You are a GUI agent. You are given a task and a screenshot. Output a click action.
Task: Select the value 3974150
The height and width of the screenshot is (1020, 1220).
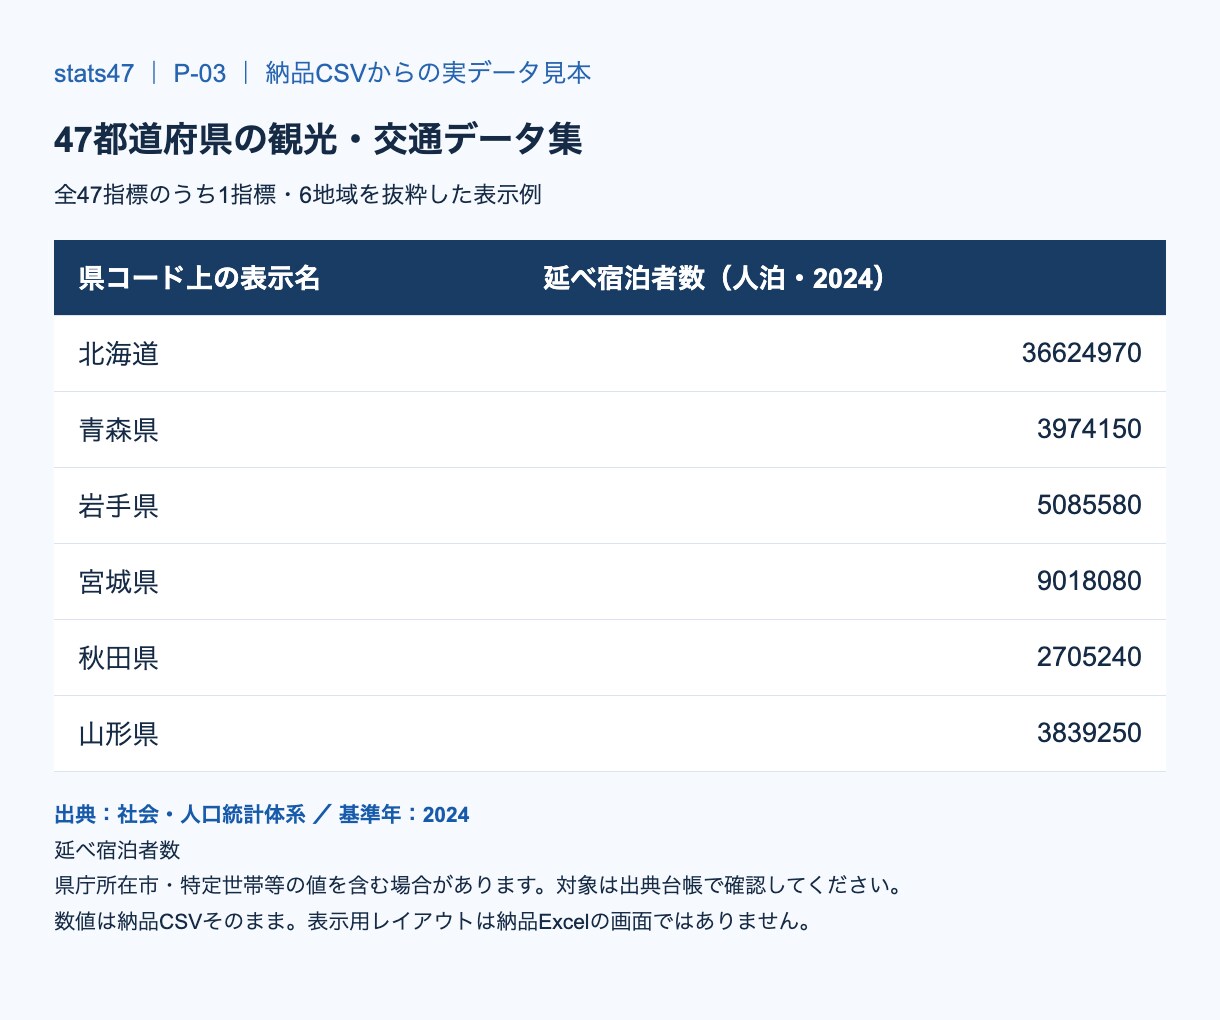[1089, 429]
